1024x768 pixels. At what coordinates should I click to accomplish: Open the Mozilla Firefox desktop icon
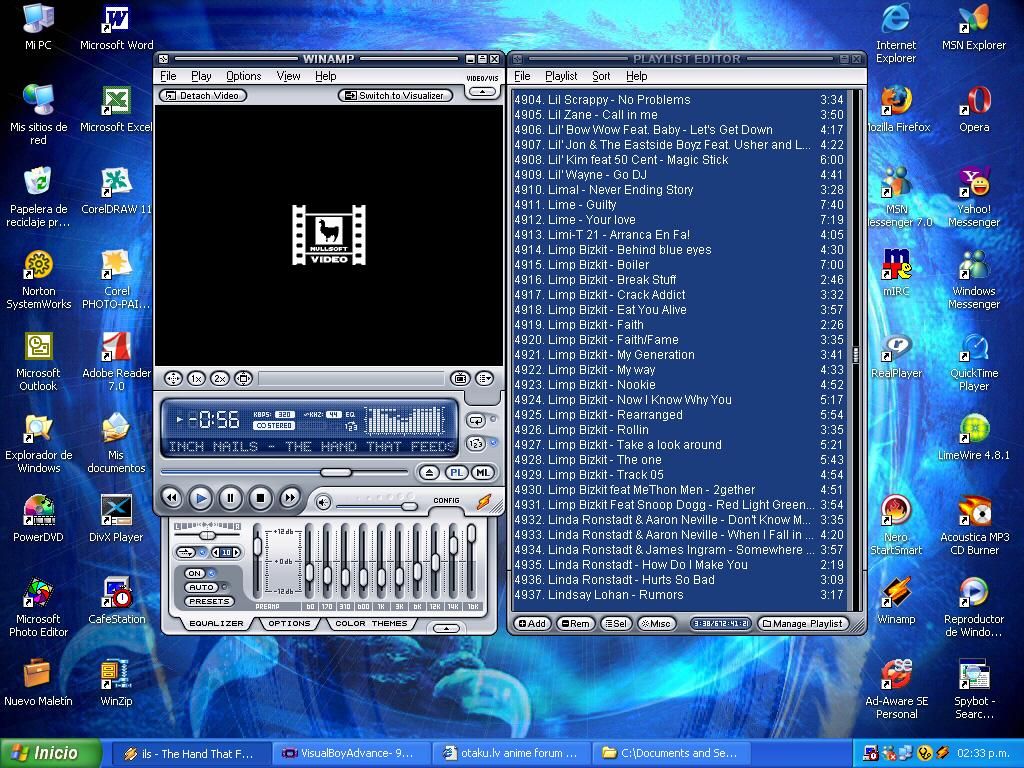click(x=896, y=108)
